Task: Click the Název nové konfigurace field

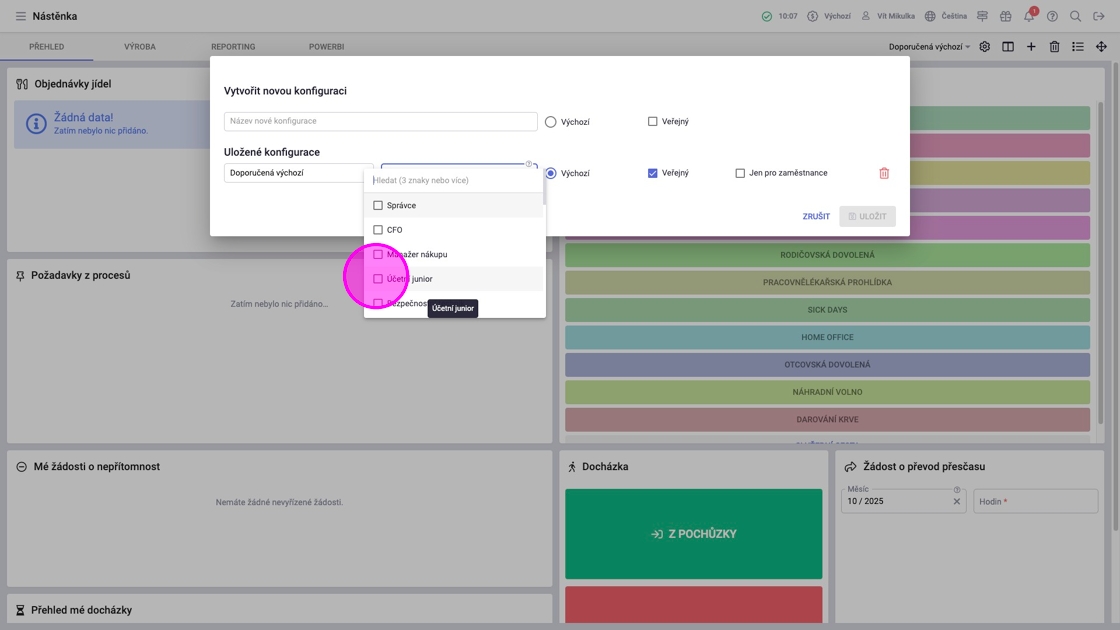Action: pyautogui.click(x=380, y=121)
